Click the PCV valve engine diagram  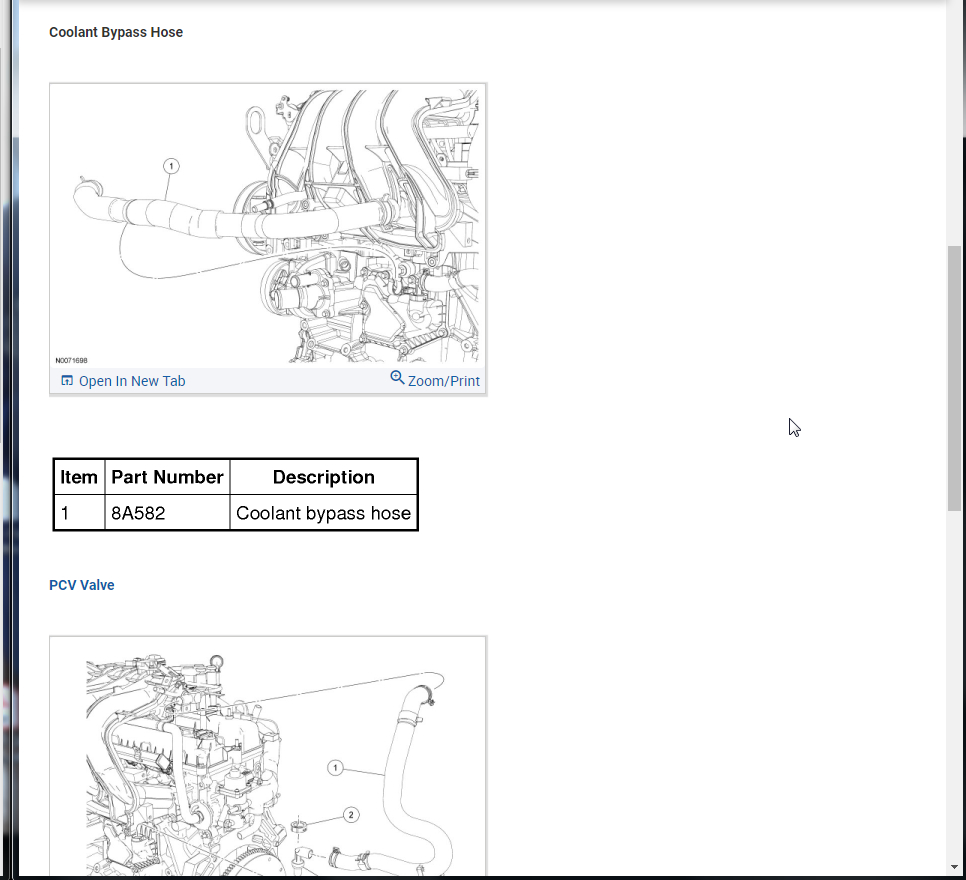click(267, 757)
